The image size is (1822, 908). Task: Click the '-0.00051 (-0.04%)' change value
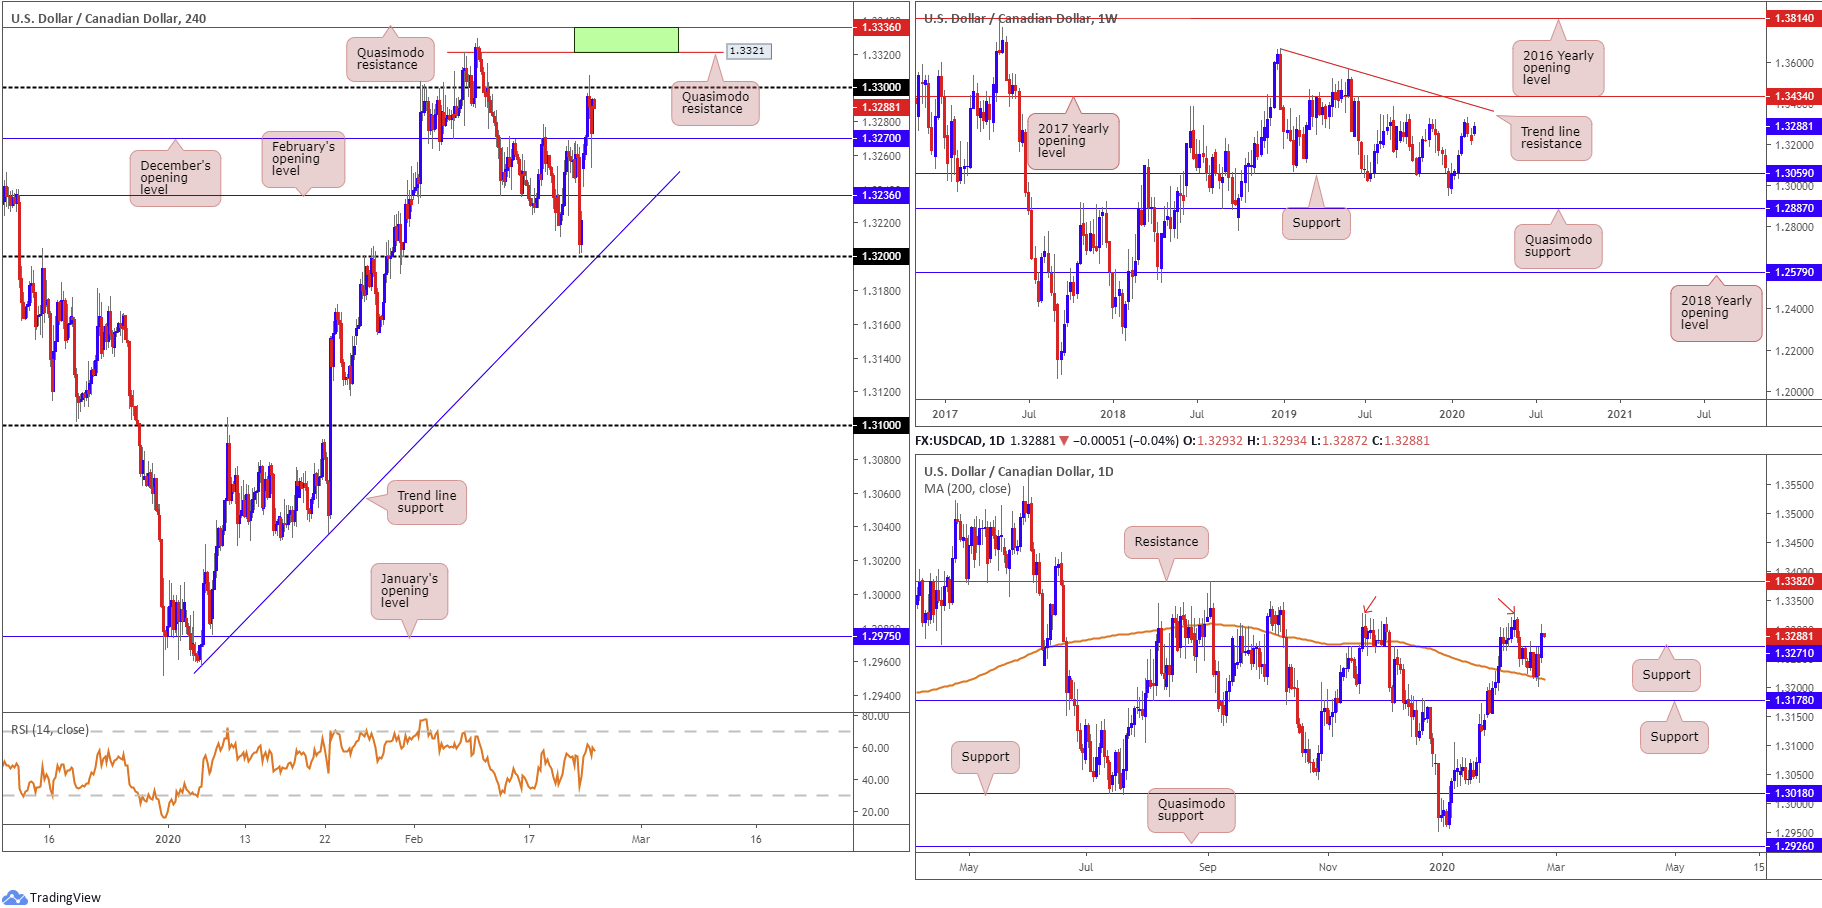click(1126, 441)
